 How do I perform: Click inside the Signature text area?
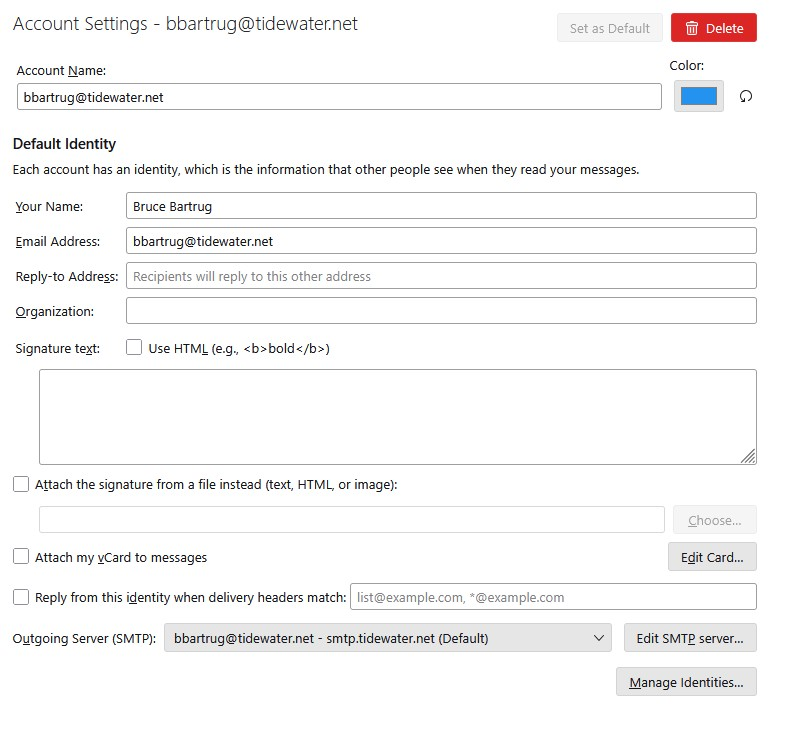click(x=397, y=416)
